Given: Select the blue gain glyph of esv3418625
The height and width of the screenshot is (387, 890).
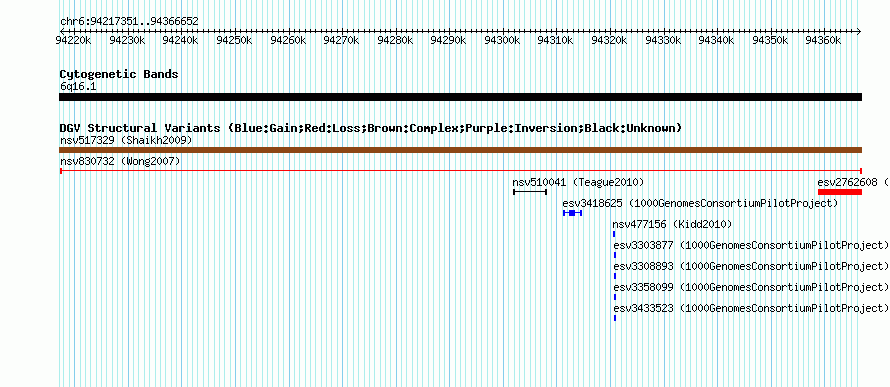Looking at the screenshot, I should coord(573,213).
